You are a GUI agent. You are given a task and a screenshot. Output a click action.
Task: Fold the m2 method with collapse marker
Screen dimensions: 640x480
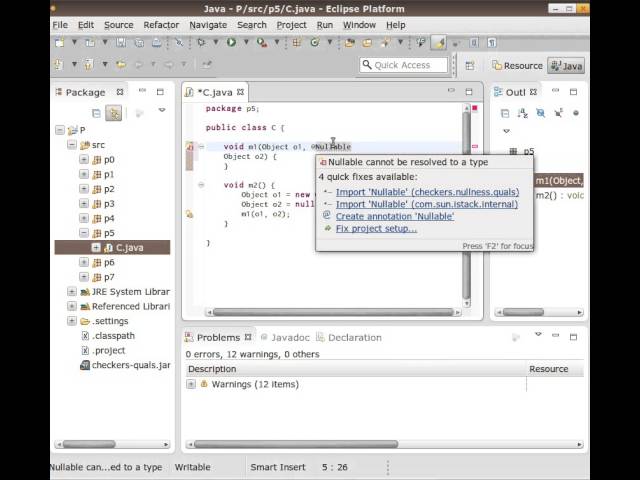tap(201, 185)
